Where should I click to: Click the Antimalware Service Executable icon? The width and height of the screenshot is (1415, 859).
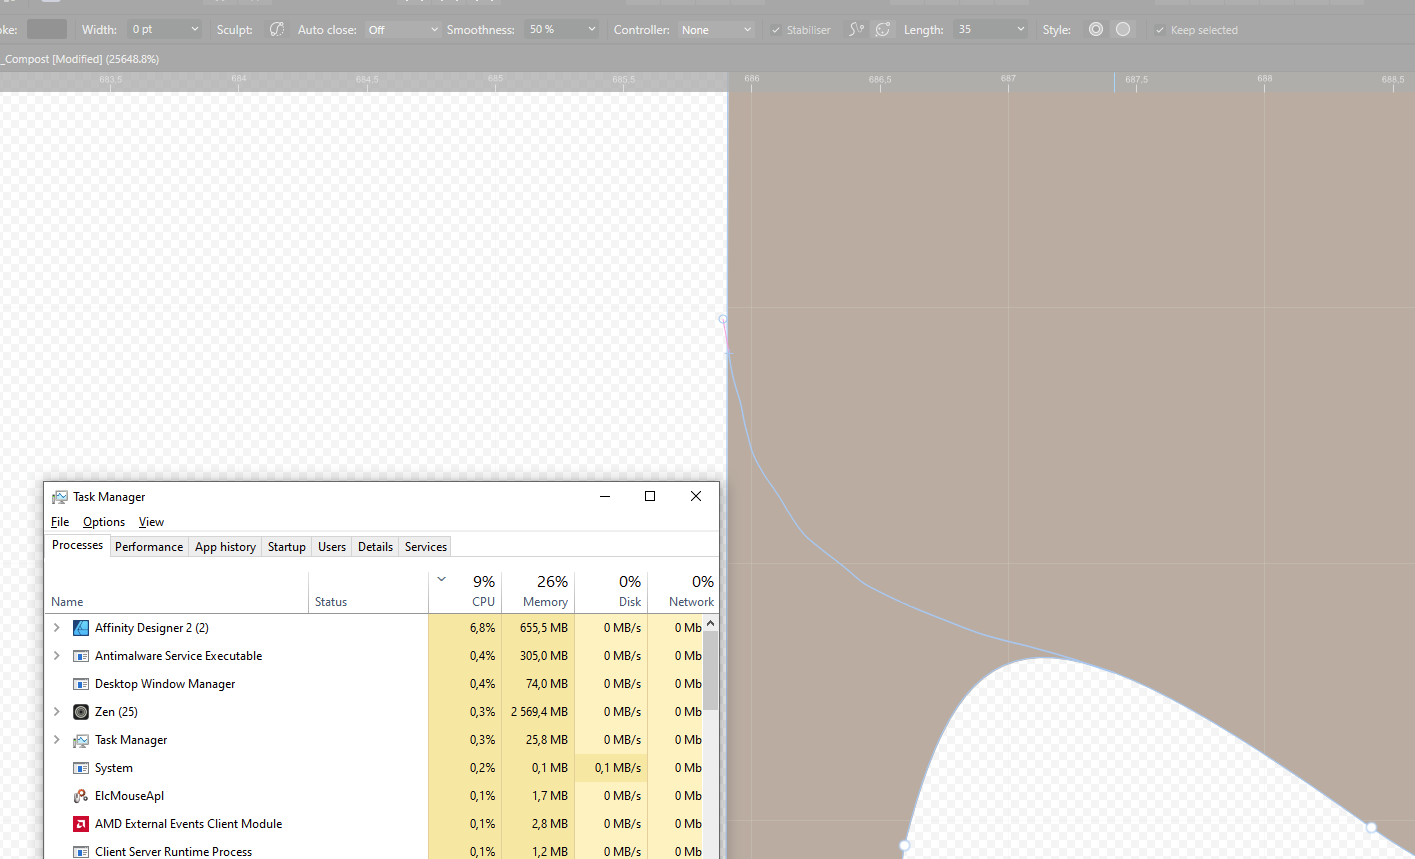coord(81,656)
